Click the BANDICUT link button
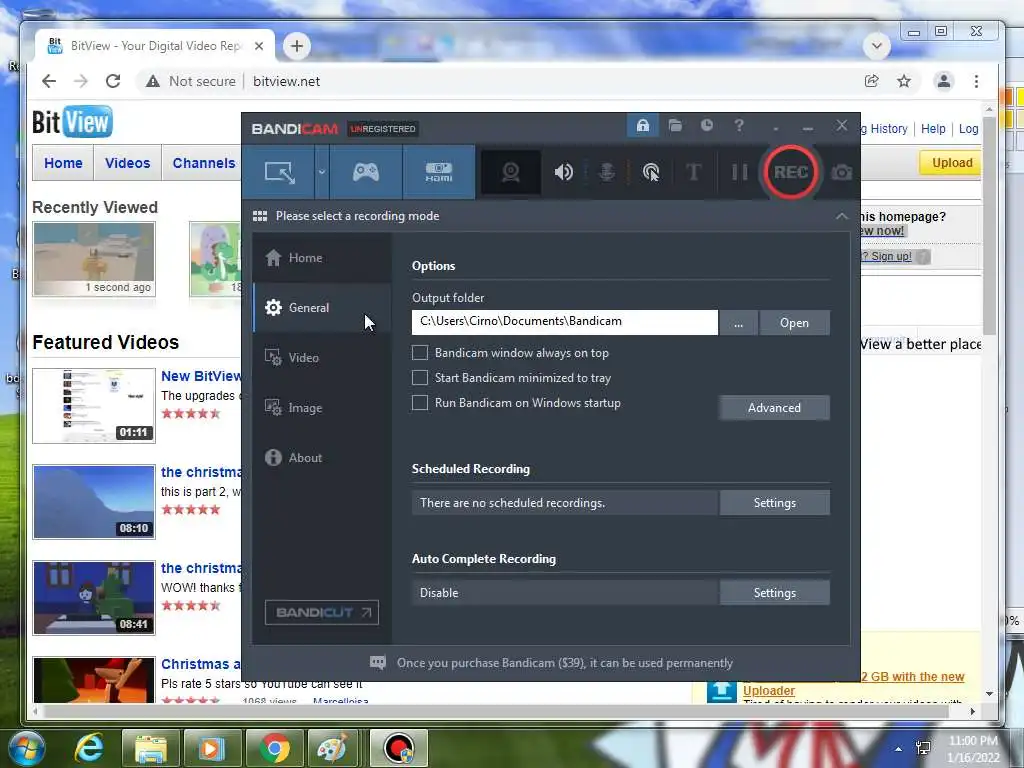Image resolution: width=1024 pixels, height=768 pixels. pyautogui.click(x=322, y=613)
